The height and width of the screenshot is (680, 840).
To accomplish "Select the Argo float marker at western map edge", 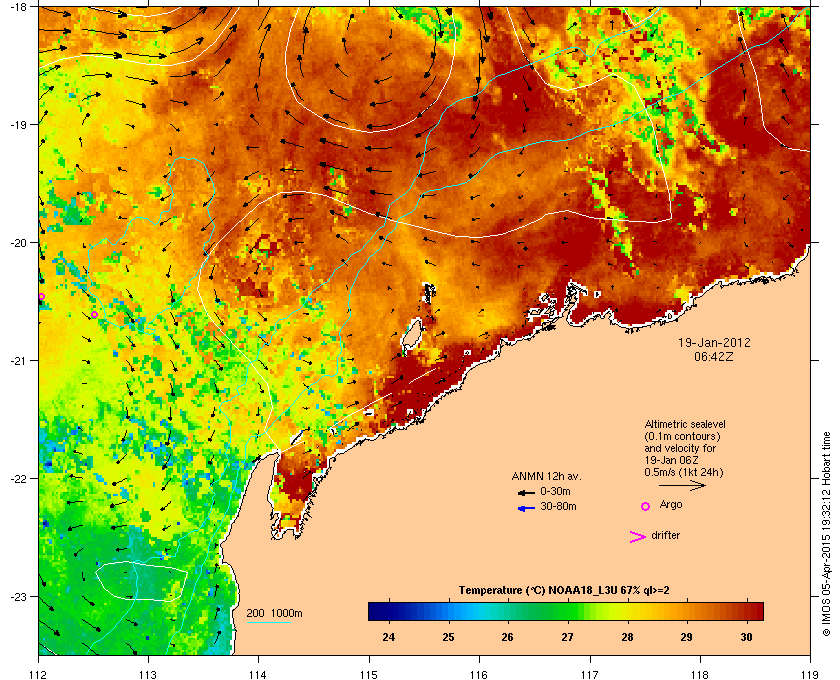I will coord(41,296).
